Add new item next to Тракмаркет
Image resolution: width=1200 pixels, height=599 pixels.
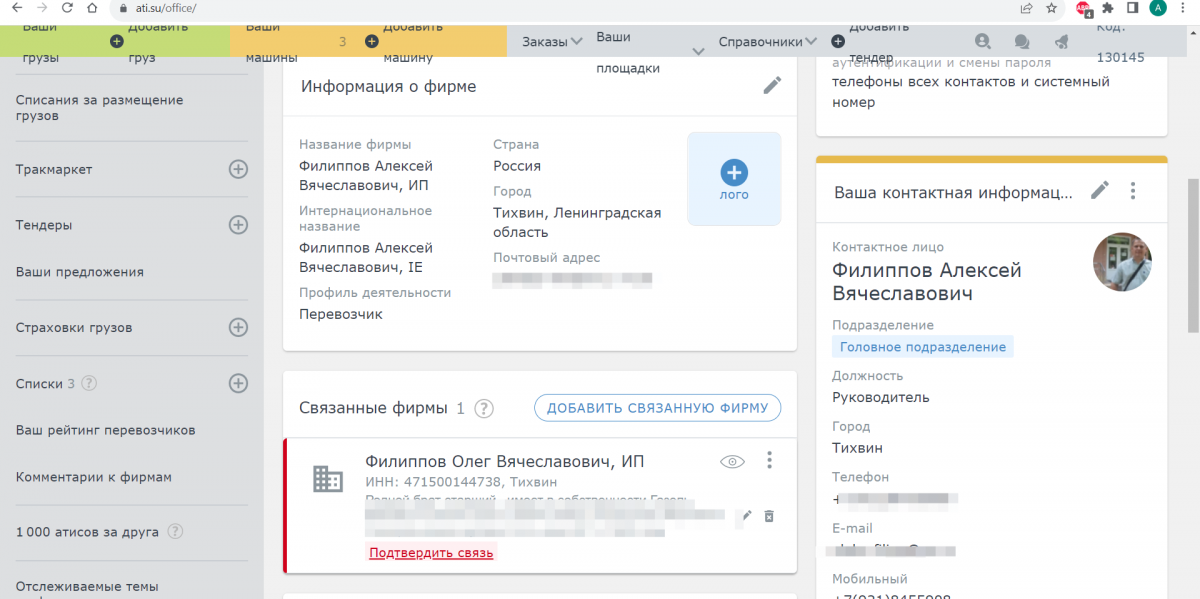(238, 170)
